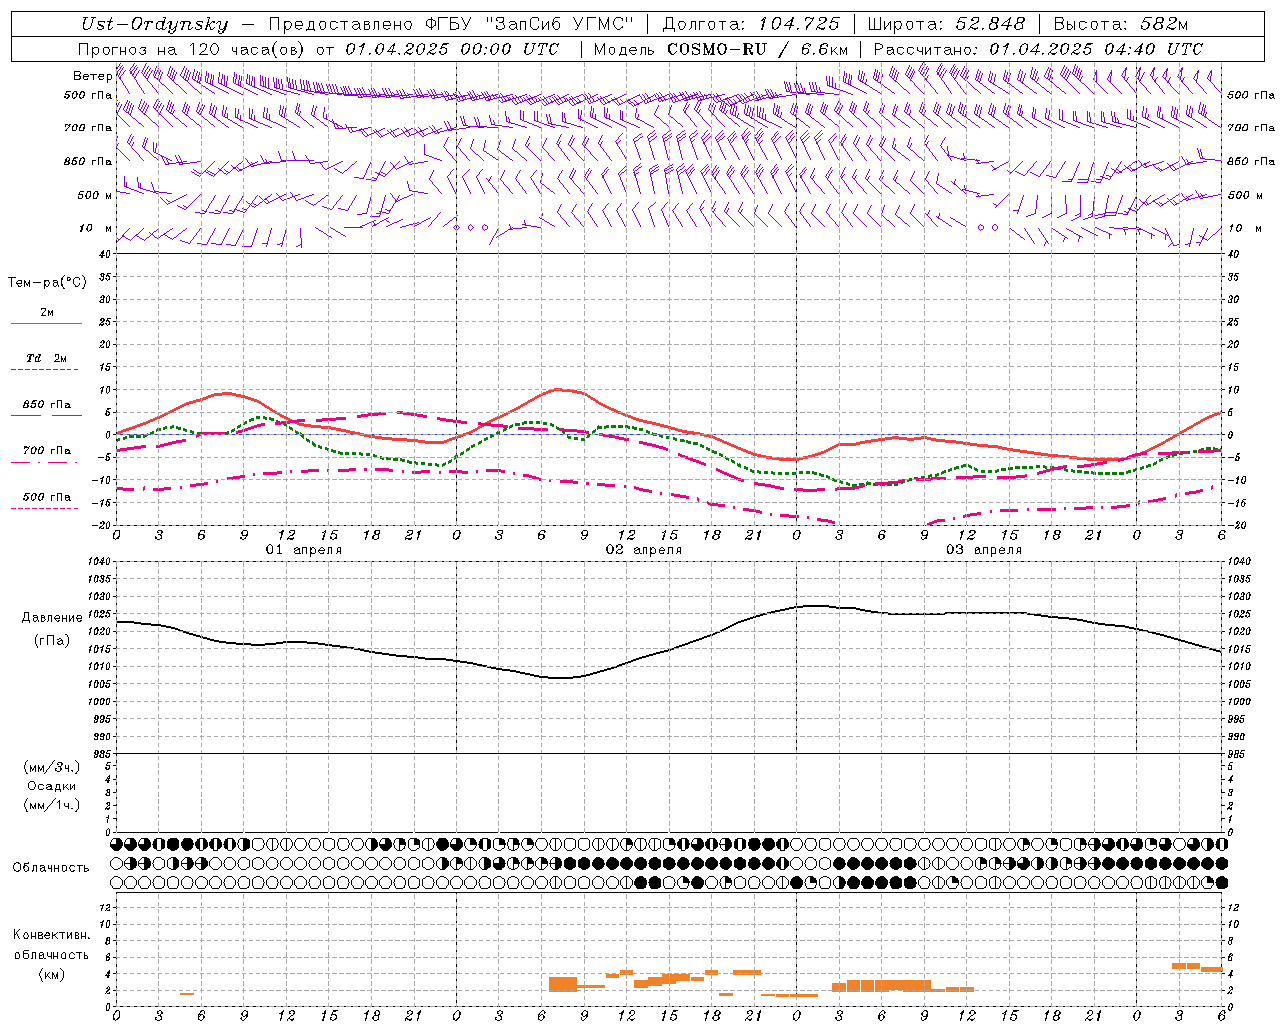The image size is (1280, 1024).
Task: Select the model label COSMO-RU / 6.6км
Action: 757,49
